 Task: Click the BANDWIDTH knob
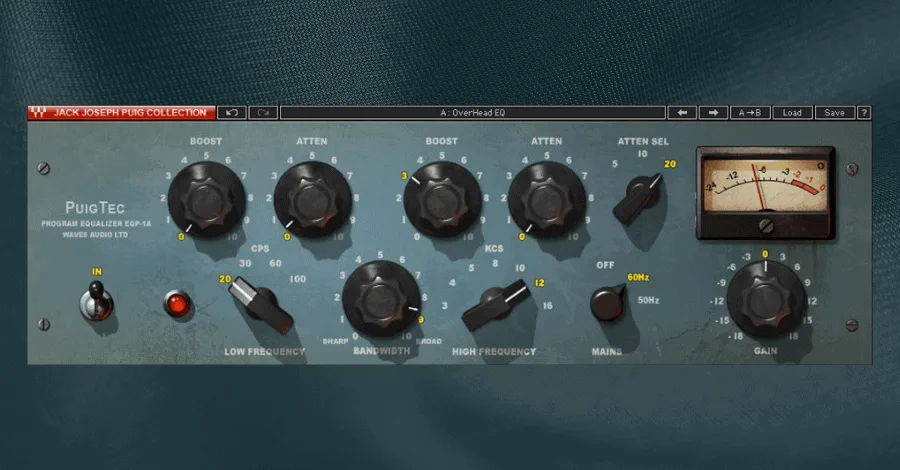tap(382, 299)
